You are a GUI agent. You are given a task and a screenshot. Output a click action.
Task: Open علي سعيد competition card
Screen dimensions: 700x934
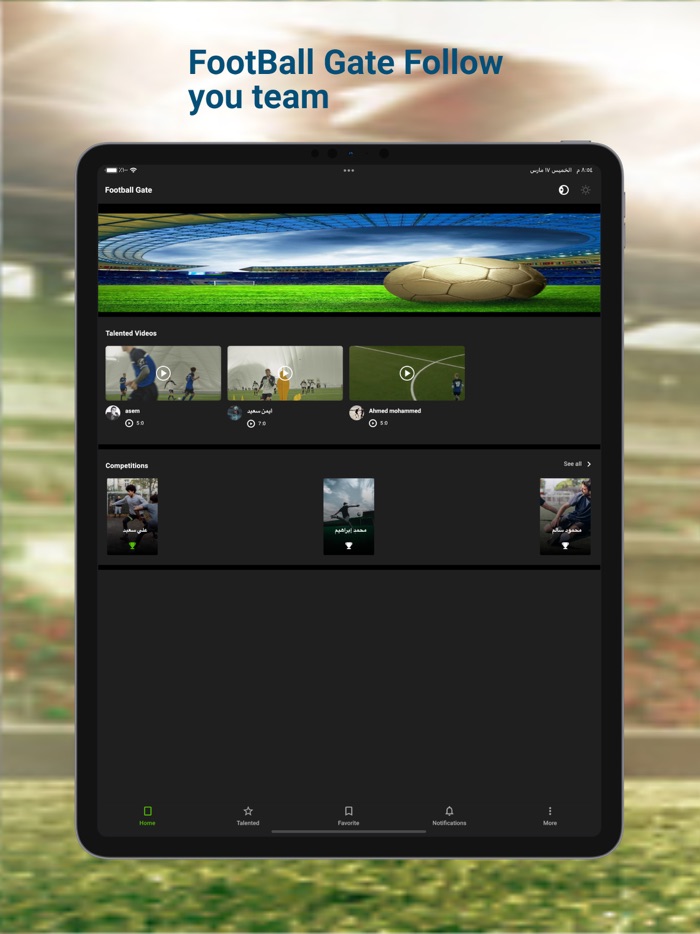[132, 516]
